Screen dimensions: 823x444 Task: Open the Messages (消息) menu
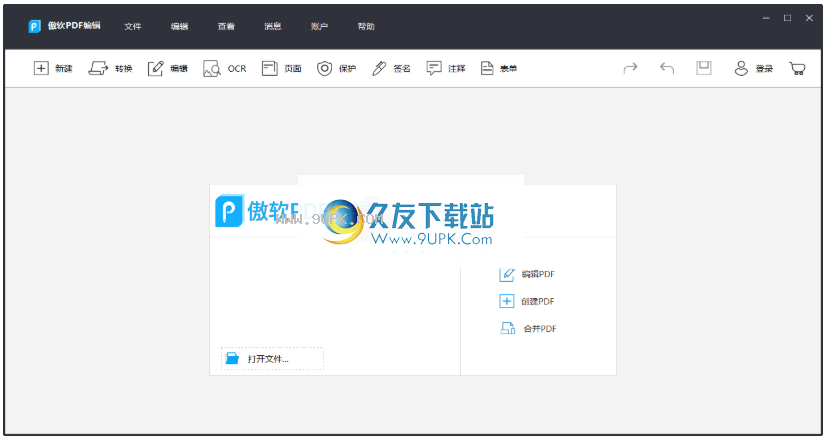tap(273, 26)
